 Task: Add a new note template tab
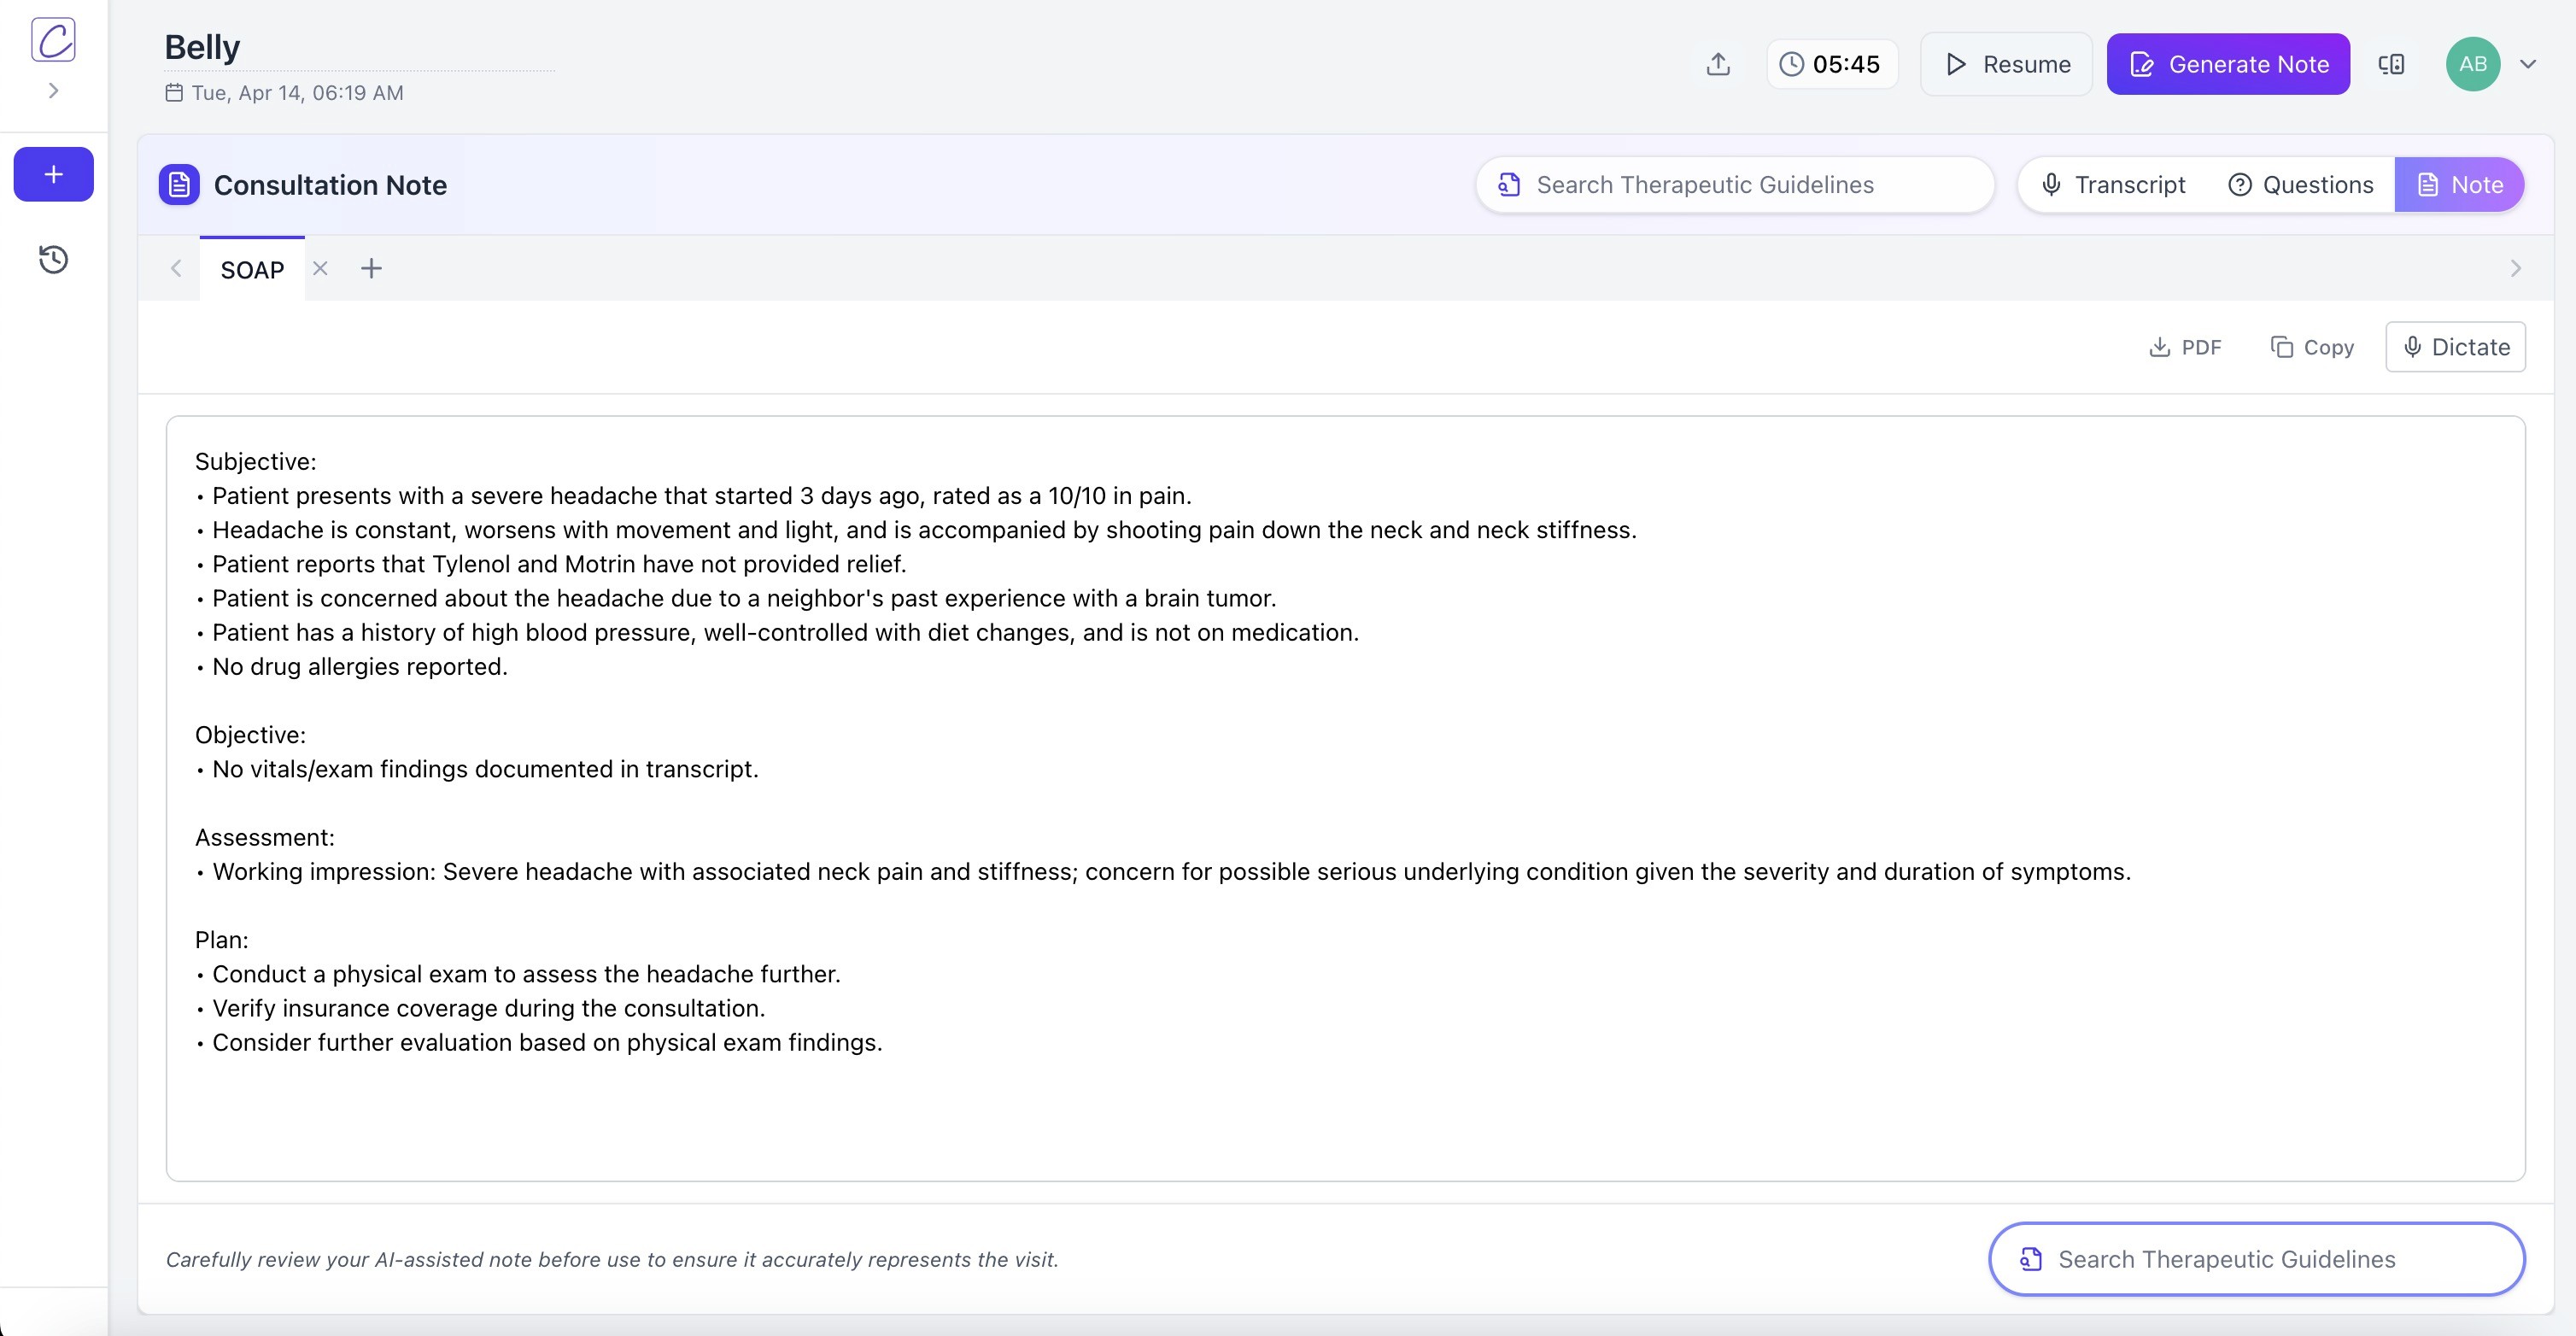[x=371, y=268]
